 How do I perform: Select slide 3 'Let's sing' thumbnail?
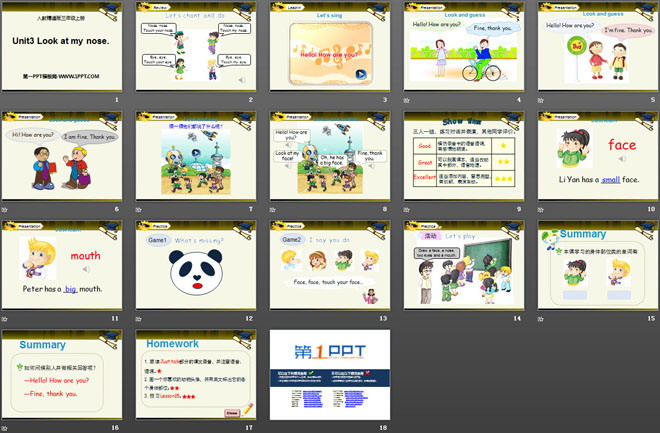pyautogui.click(x=330, y=46)
